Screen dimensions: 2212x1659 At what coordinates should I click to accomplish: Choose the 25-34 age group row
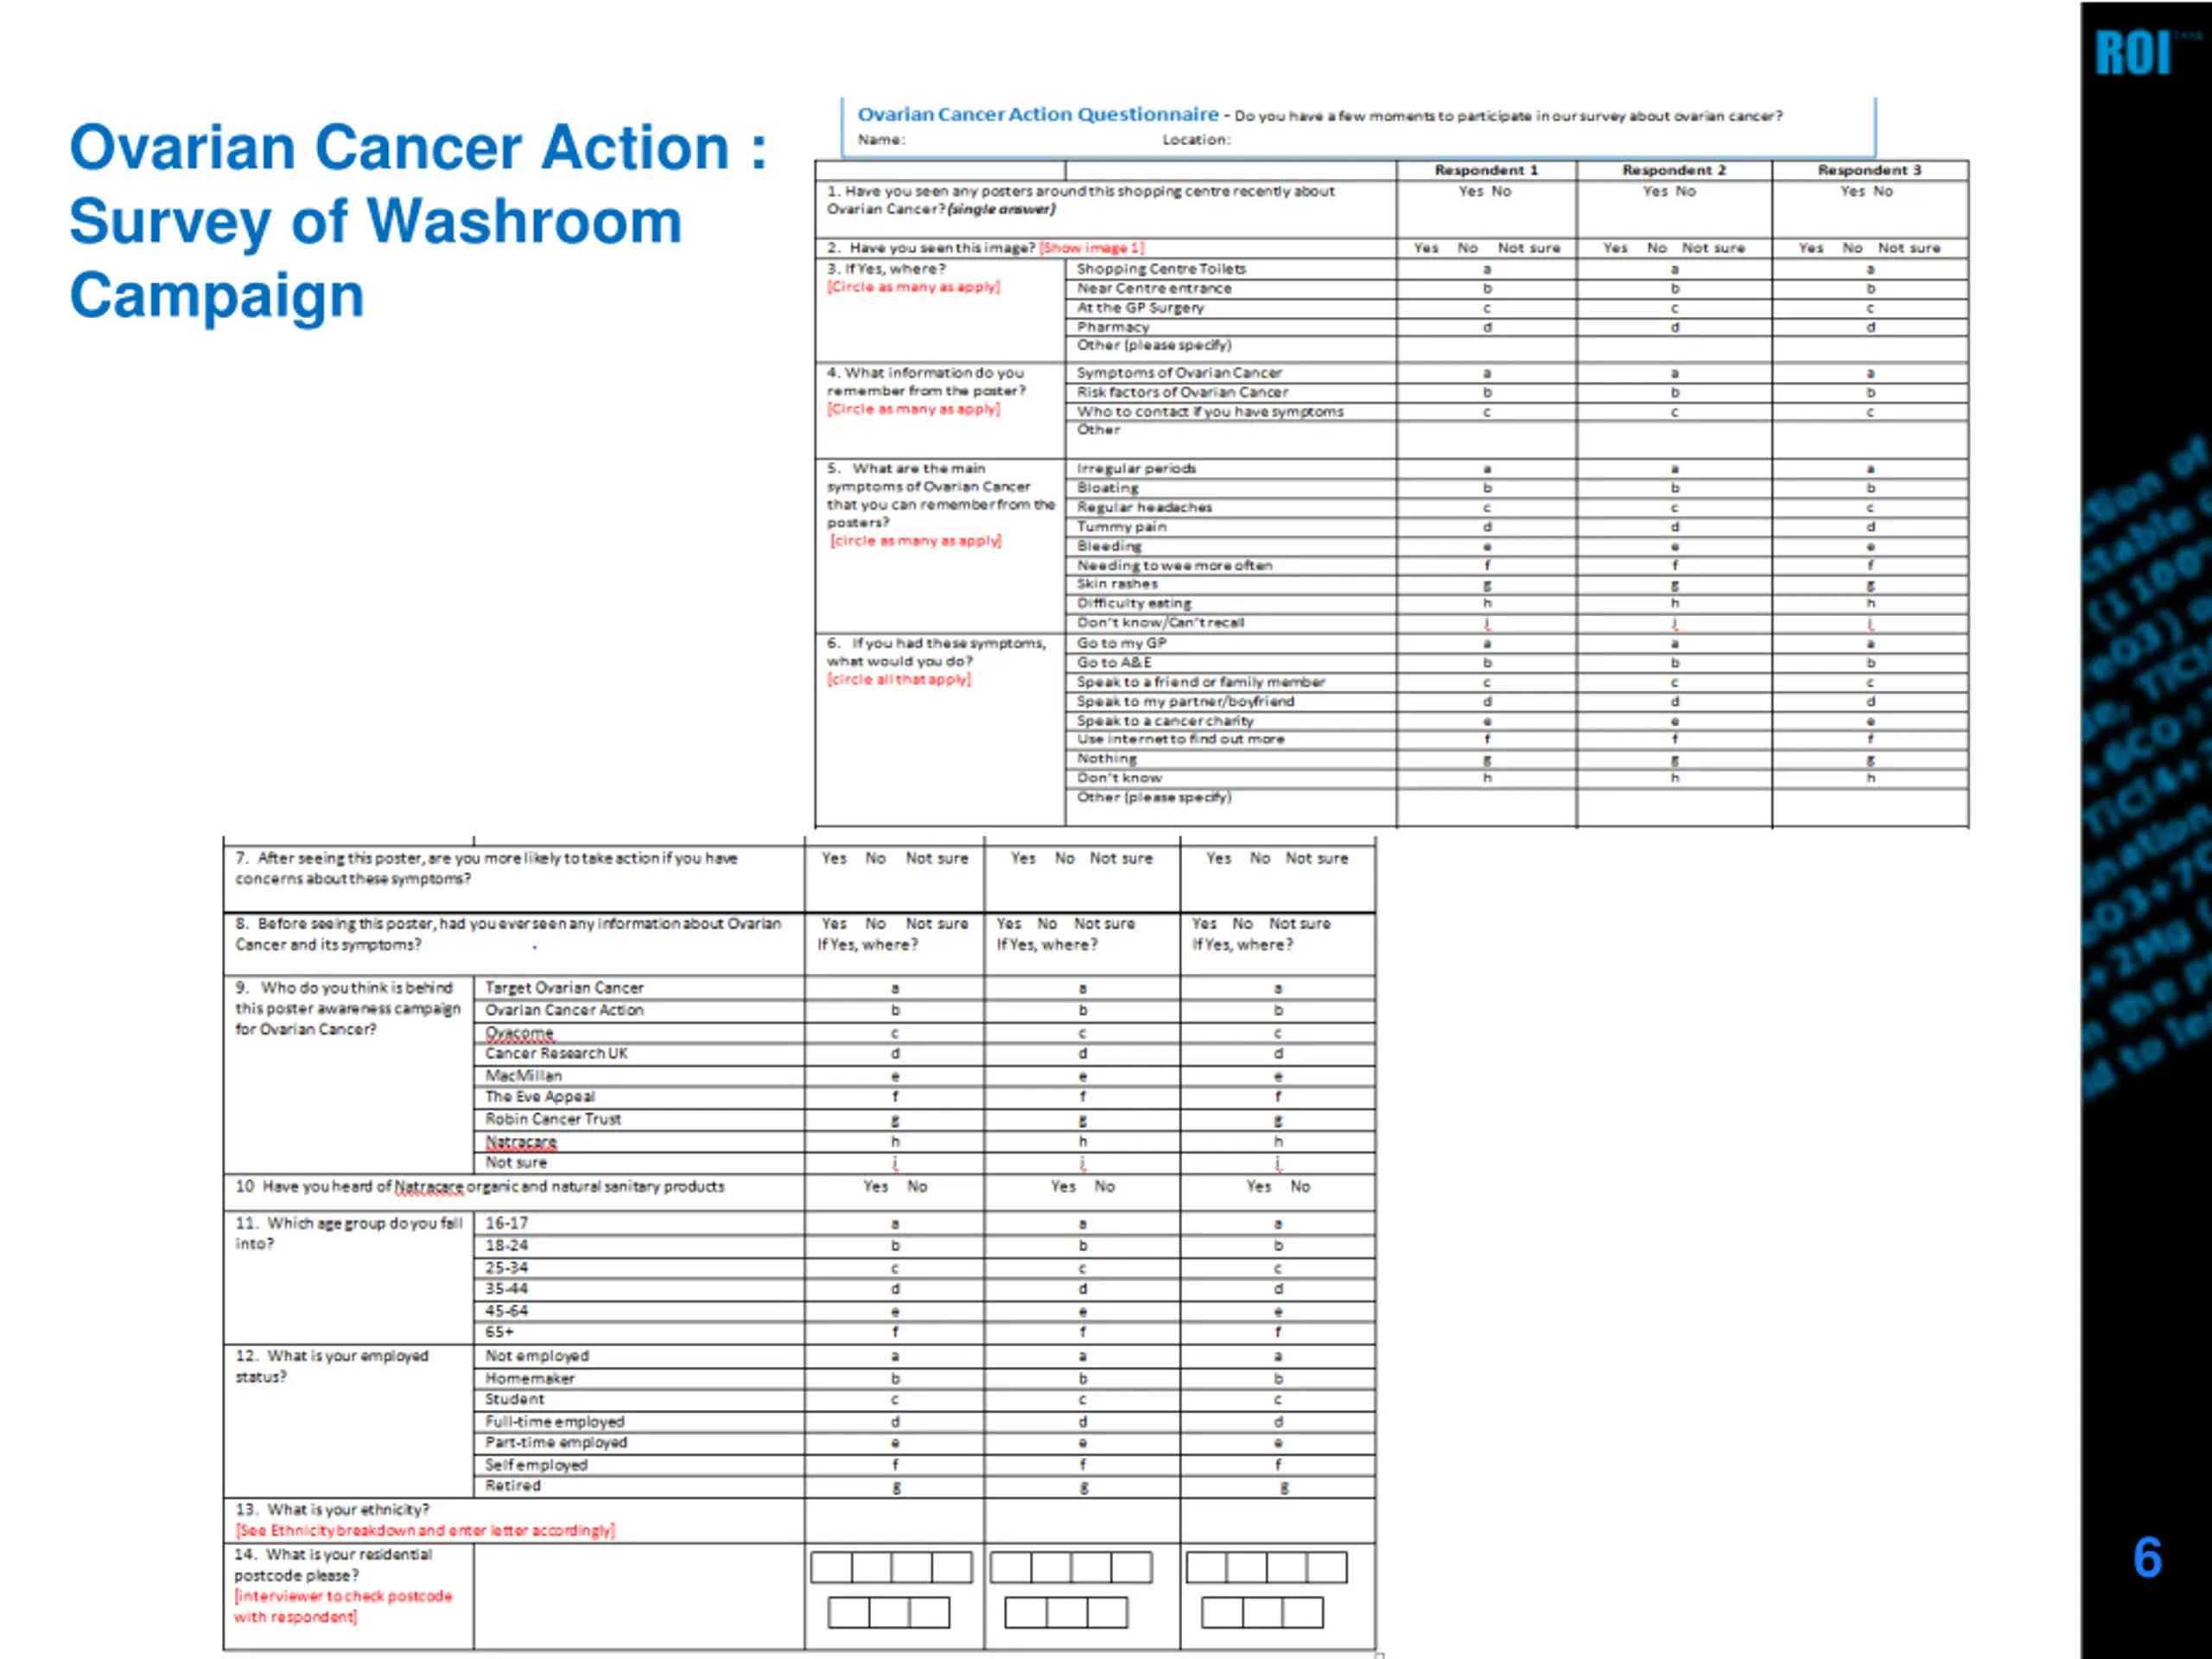(x=506, y=1267)
